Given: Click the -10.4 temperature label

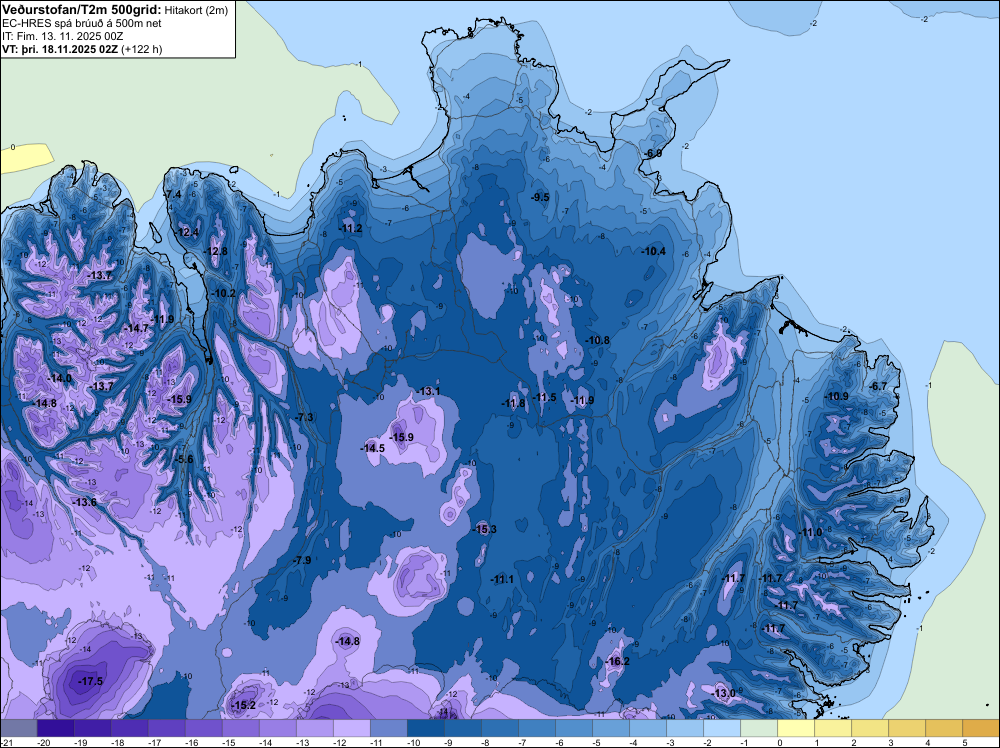Looking at the screenshot, I should [653, 251].
